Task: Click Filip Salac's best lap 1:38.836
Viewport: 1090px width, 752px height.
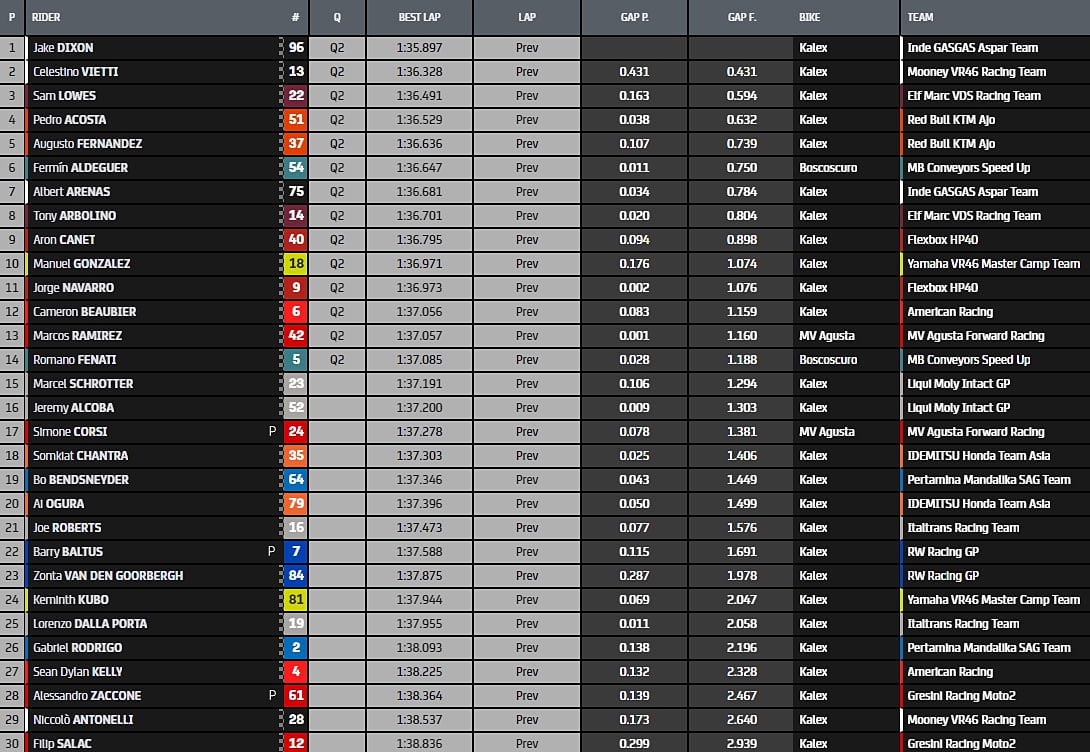Action: click(x=419, y=743)
